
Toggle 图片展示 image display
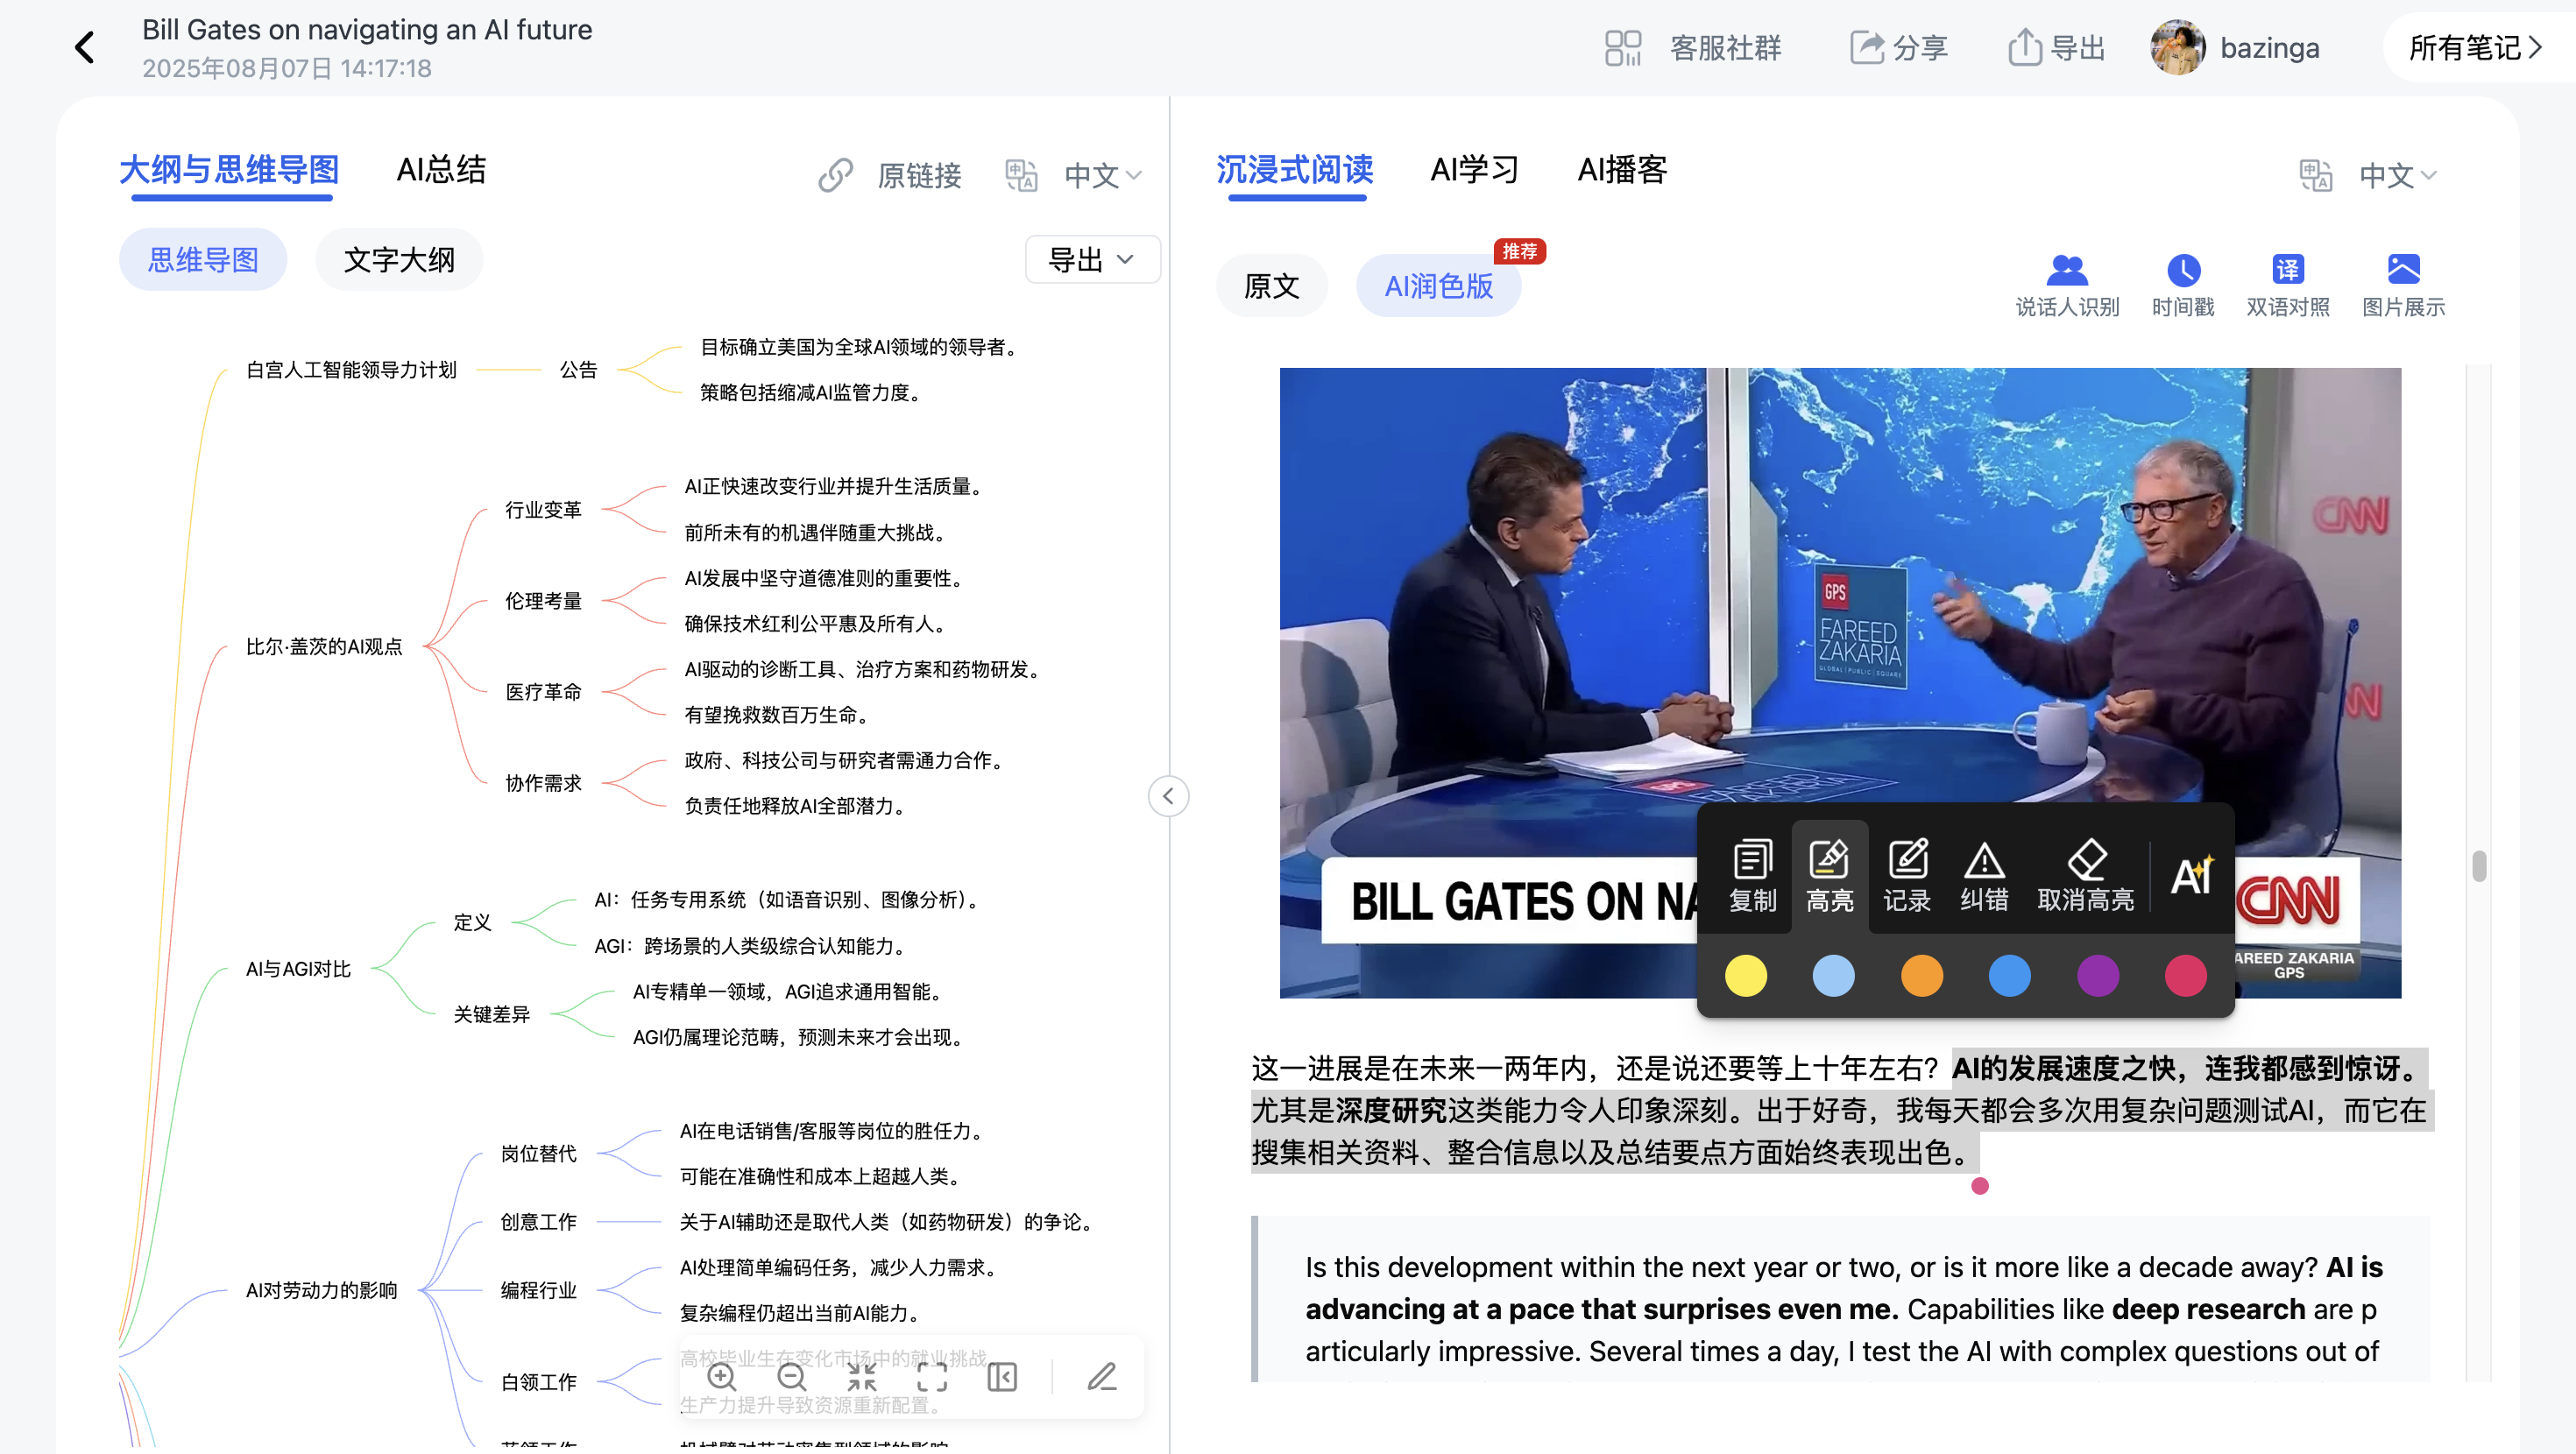pyautogui.click(x=2403, y=286)
